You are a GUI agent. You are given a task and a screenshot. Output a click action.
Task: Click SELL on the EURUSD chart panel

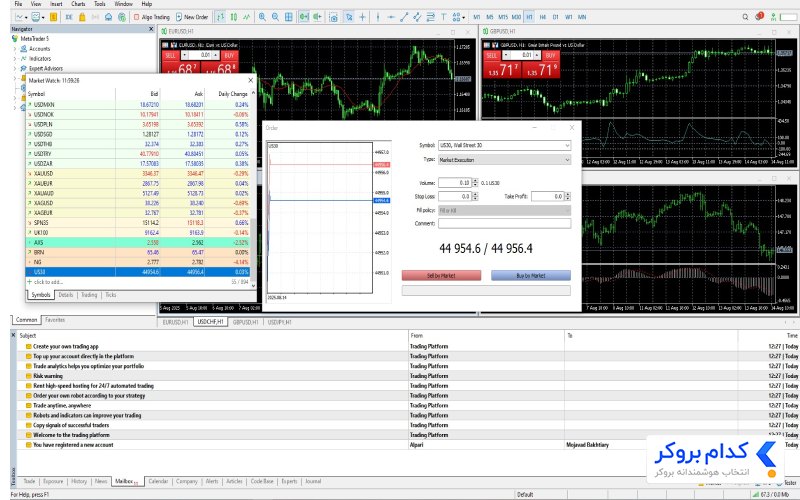[170, 55]
